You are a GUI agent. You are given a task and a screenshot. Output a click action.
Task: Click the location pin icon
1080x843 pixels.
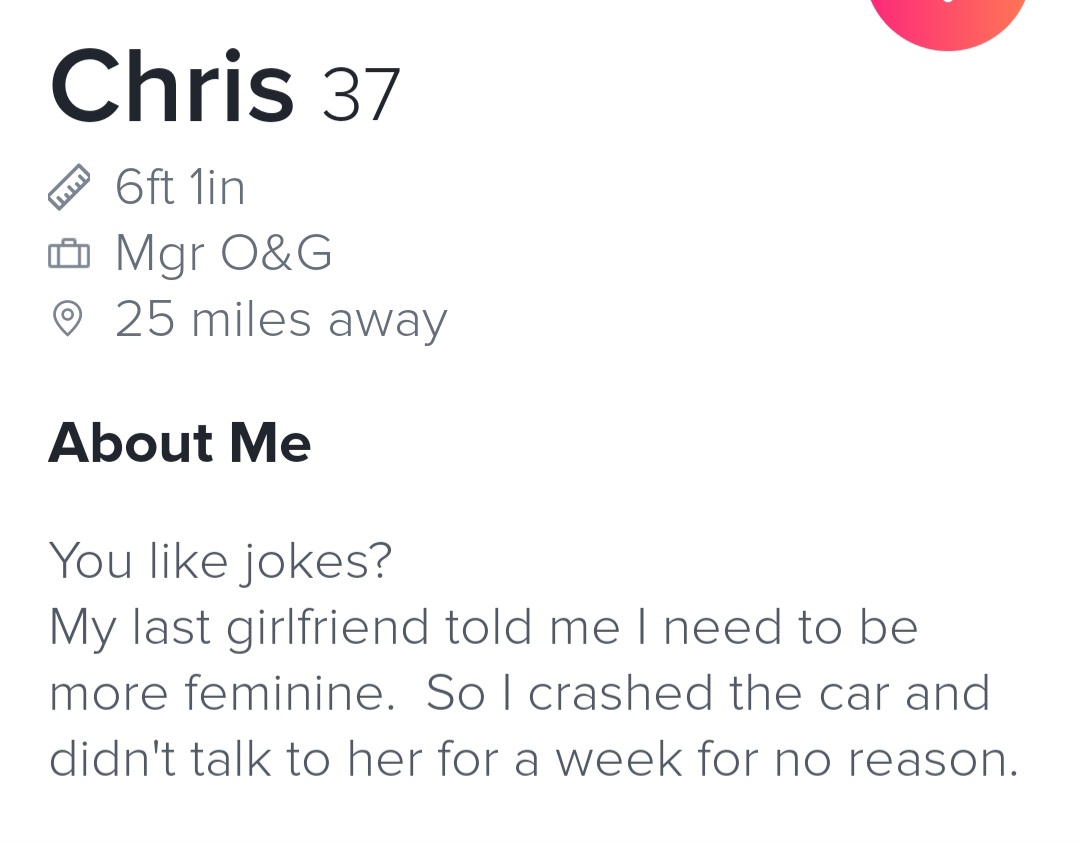tap(67, 320)
